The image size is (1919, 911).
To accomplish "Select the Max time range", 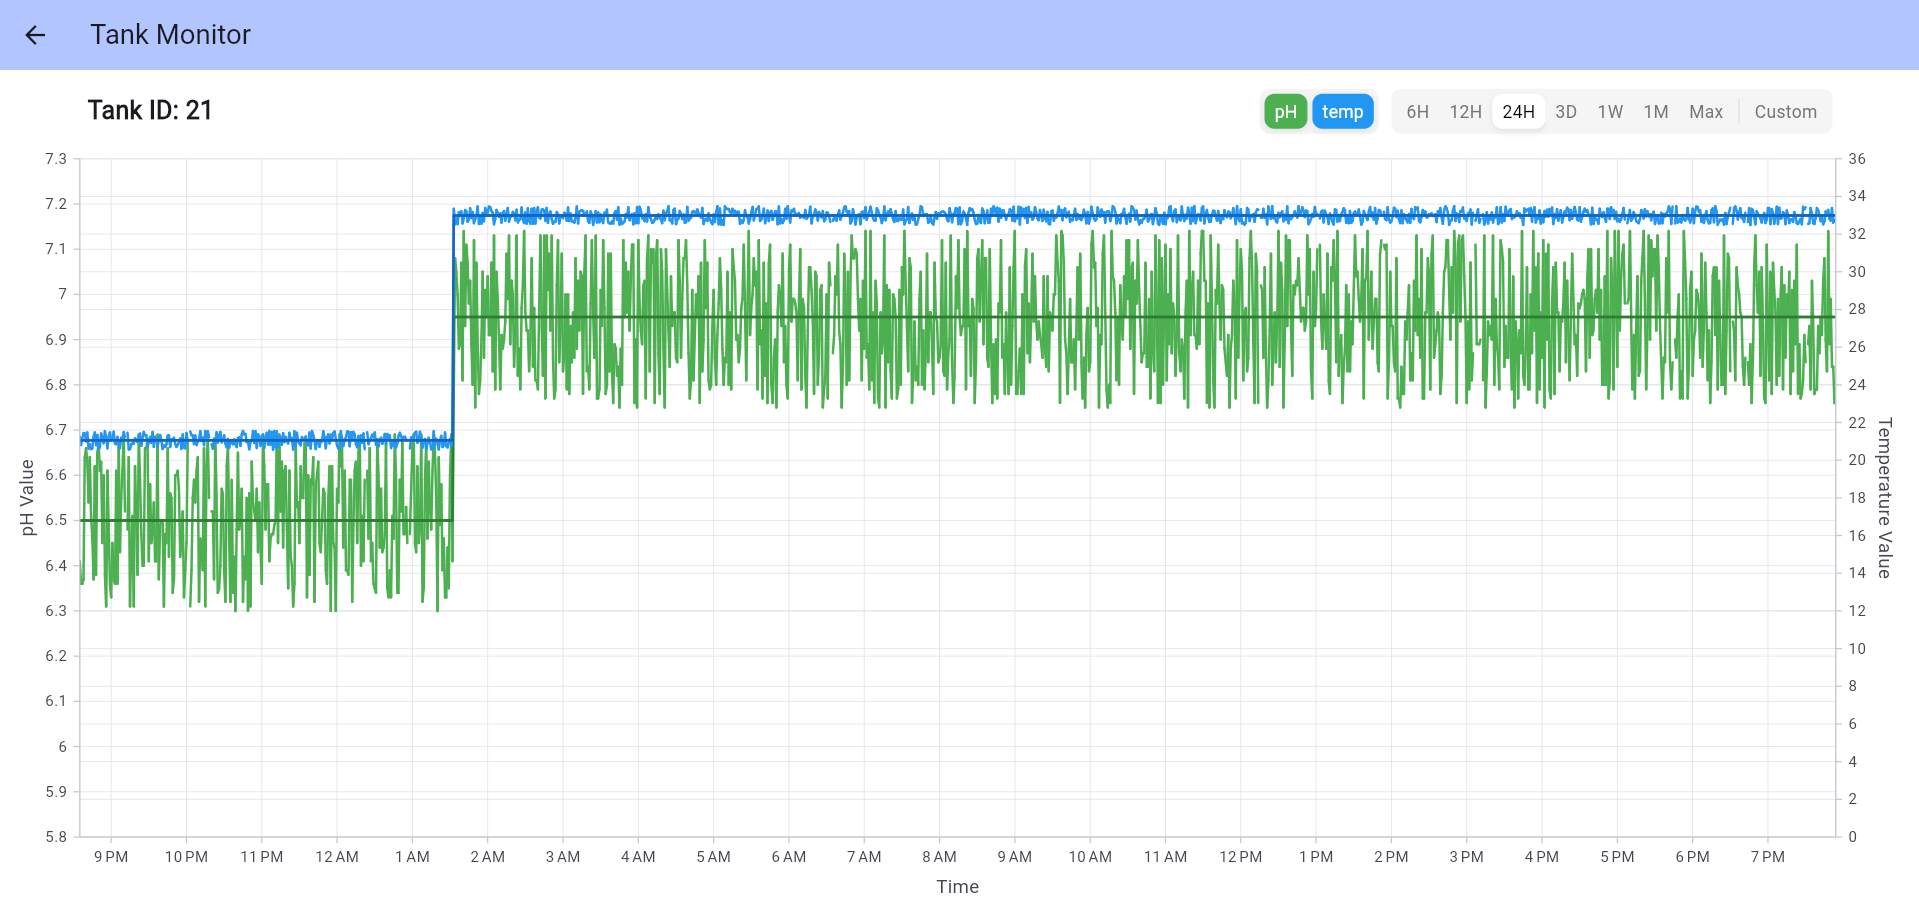I will [x=1706, y=112].
